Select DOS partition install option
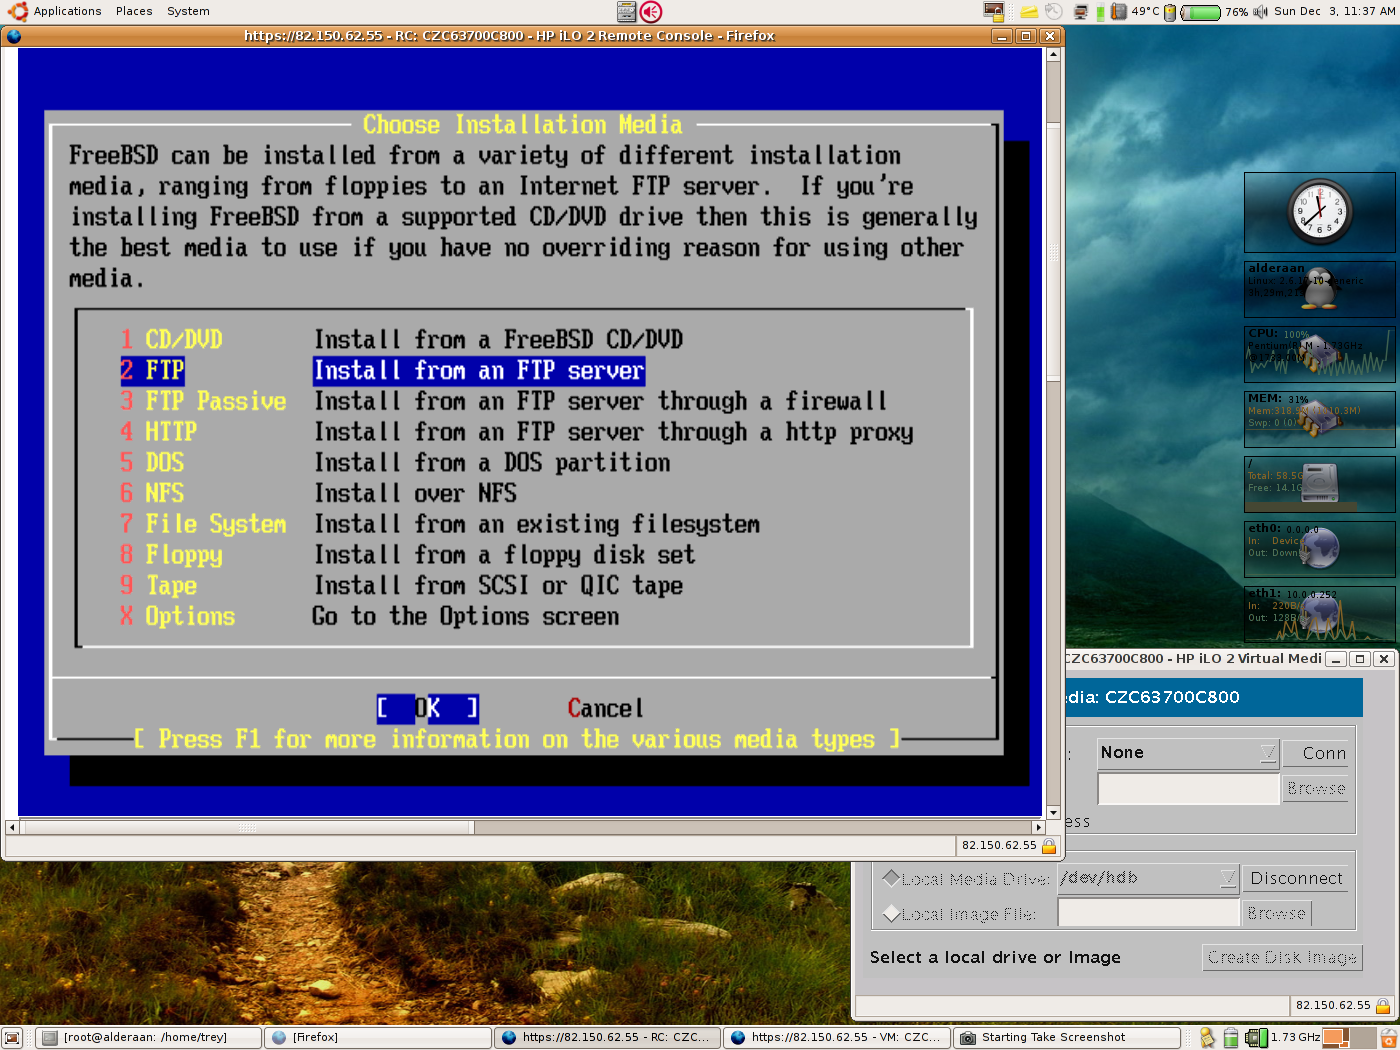Viewport: 1400px width, 1050px height. click(x=395, y=463)
